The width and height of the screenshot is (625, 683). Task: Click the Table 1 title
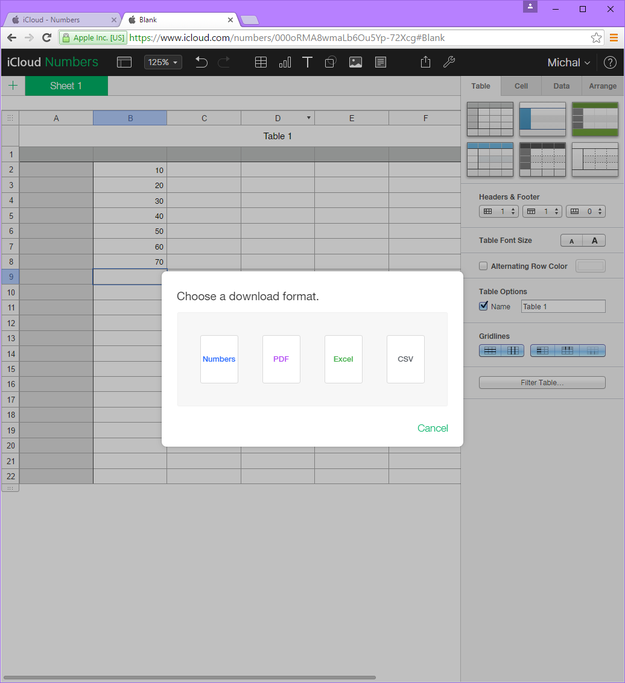click(x=277, y=136)
